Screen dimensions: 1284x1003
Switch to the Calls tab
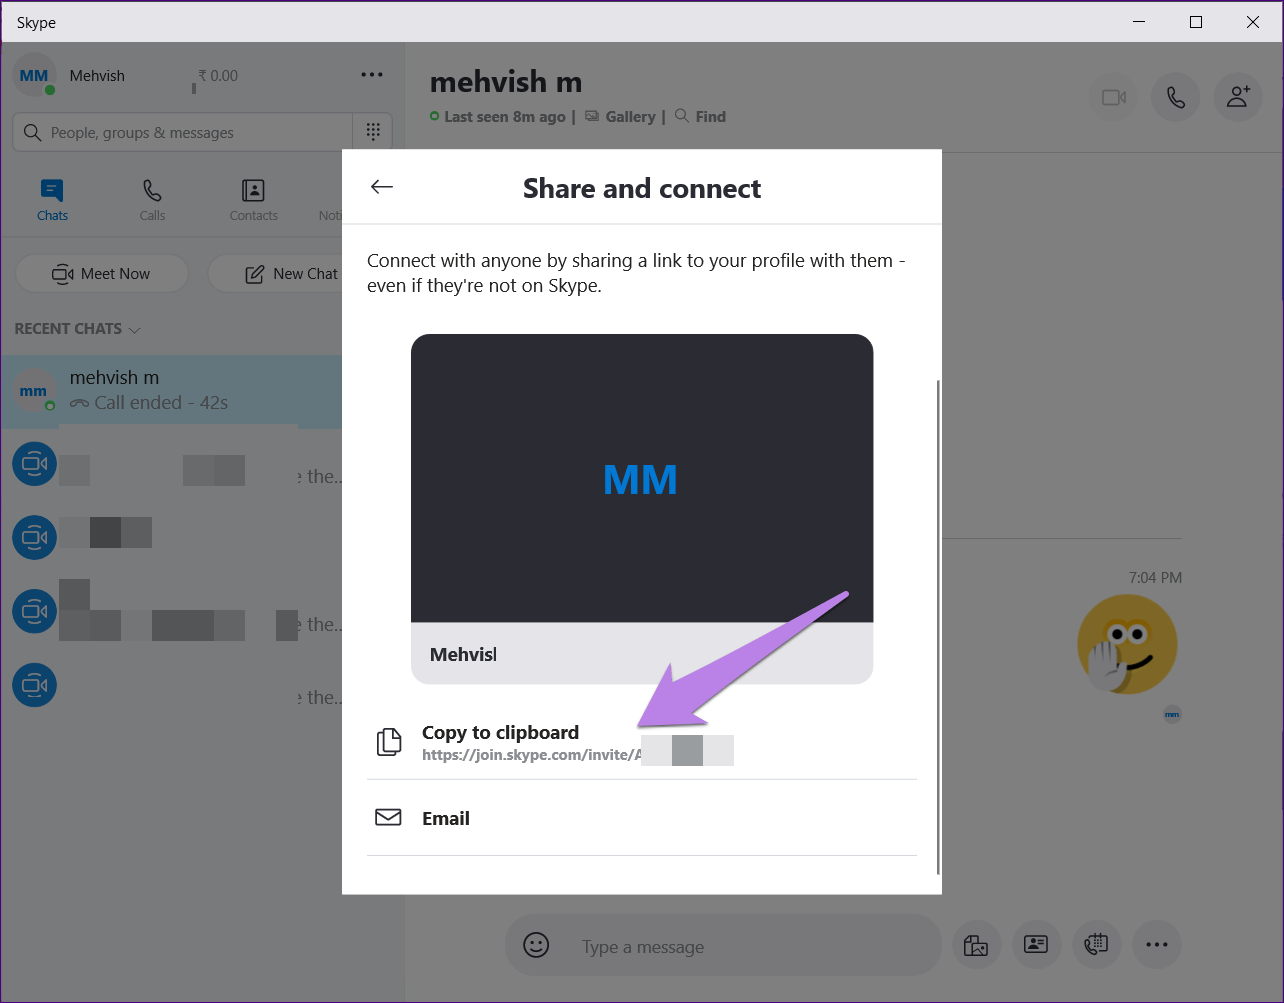152,199
